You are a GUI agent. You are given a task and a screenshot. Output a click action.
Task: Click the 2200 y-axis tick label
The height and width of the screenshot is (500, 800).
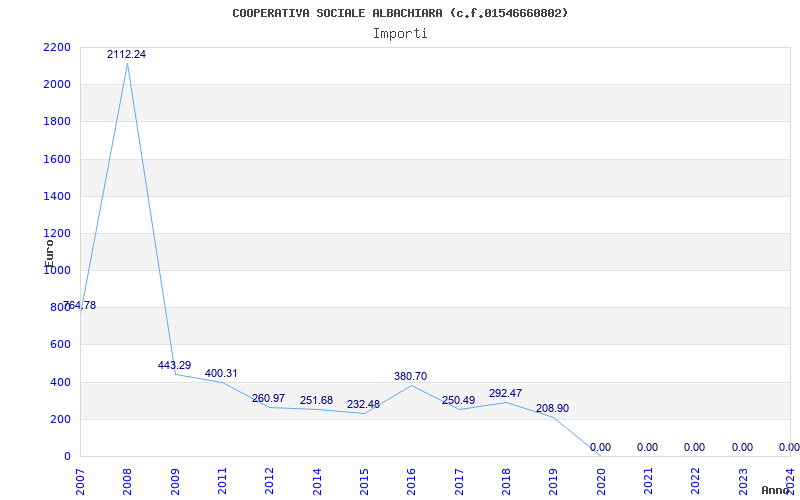57,47
